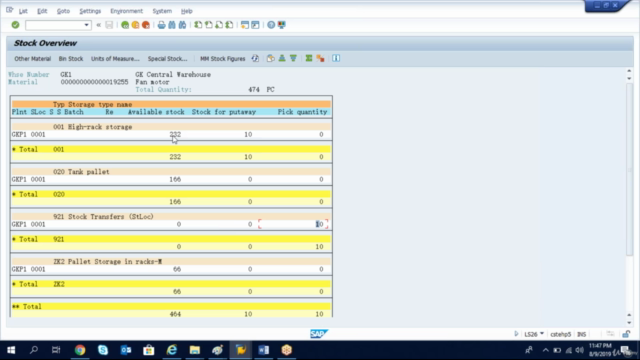Open the System menu
640x360 pixels.
tap(162, 11)
